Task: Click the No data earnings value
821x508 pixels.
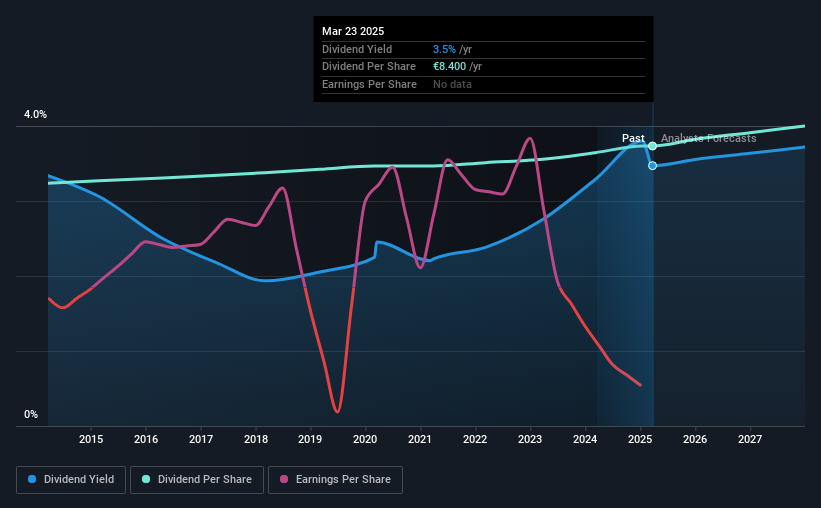Action: tap(452, 84)
